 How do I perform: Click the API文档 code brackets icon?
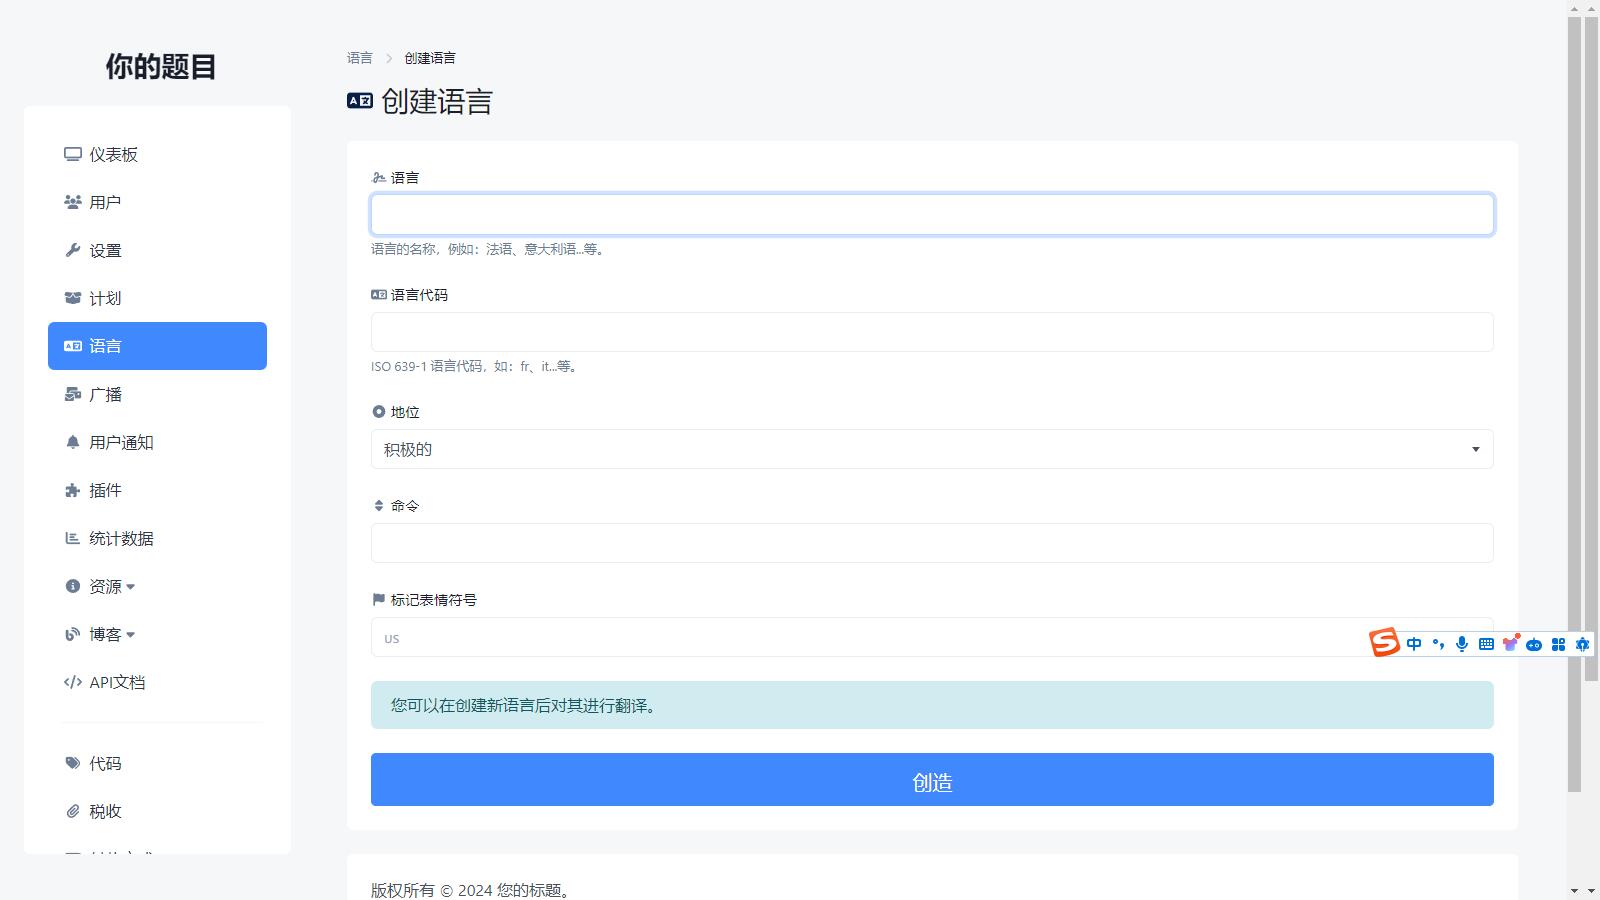pos(72,682)
